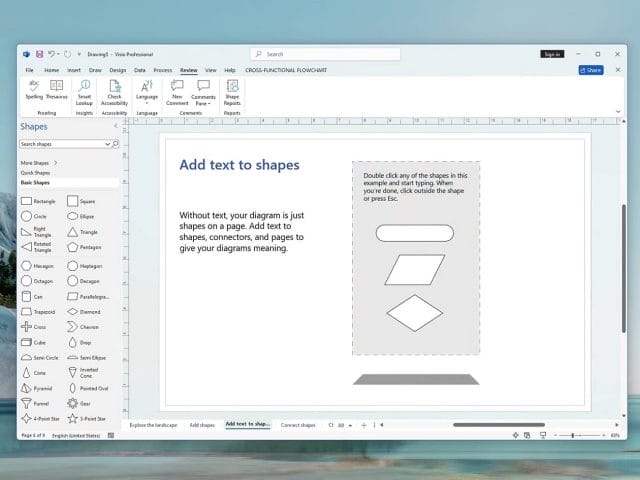Click the Smart Lookup icon
This screenshot has width=640, height=480.
(84, 91)
